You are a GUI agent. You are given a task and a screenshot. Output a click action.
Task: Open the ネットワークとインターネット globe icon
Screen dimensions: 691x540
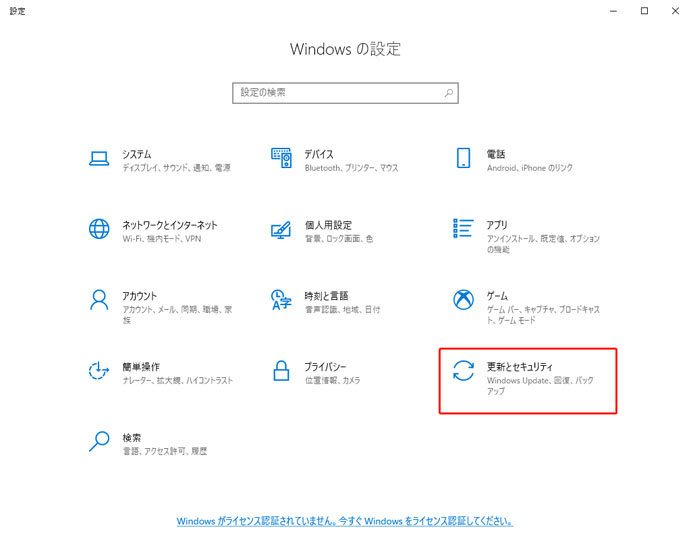(x=99, y=229)
